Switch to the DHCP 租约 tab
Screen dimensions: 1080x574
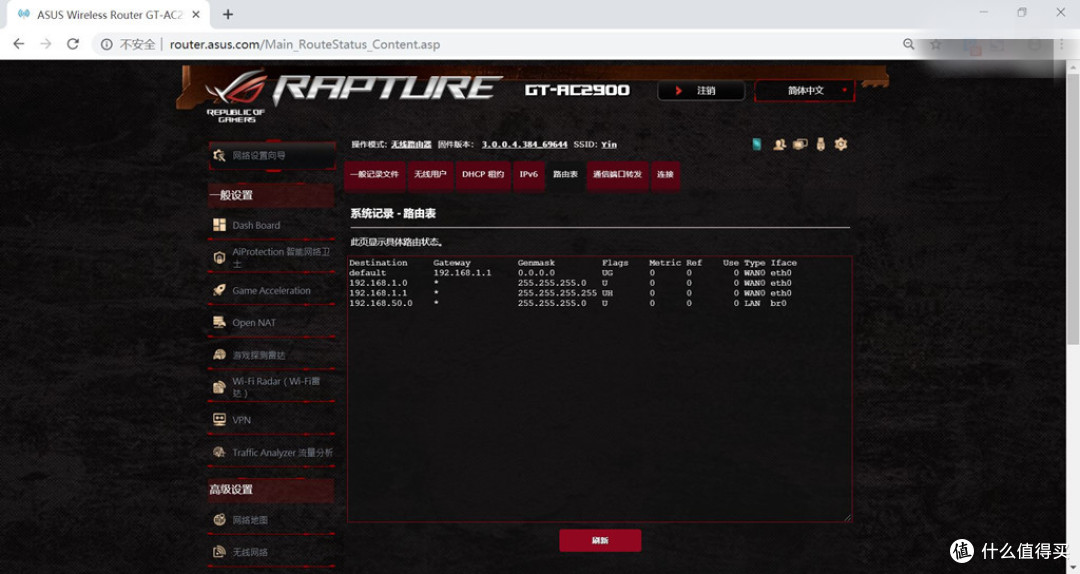click(483, 174)
